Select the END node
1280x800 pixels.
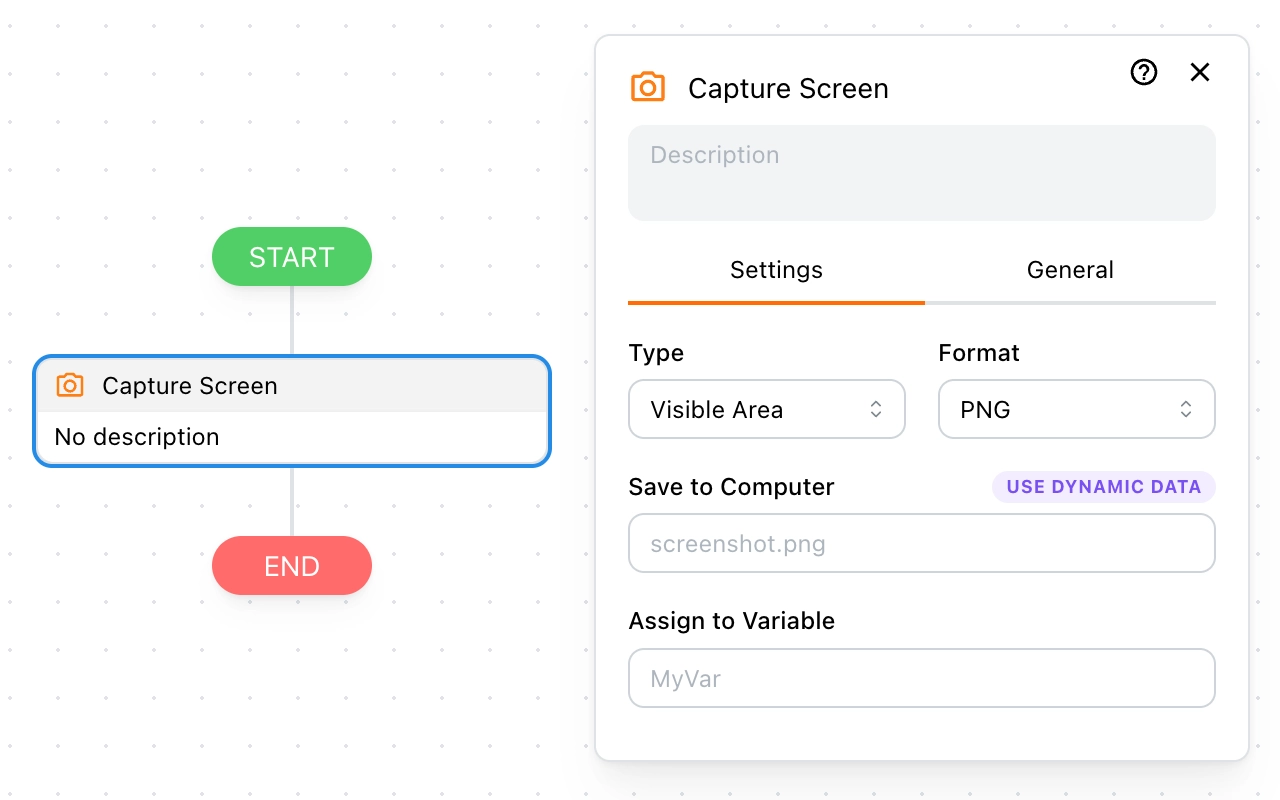292,566
